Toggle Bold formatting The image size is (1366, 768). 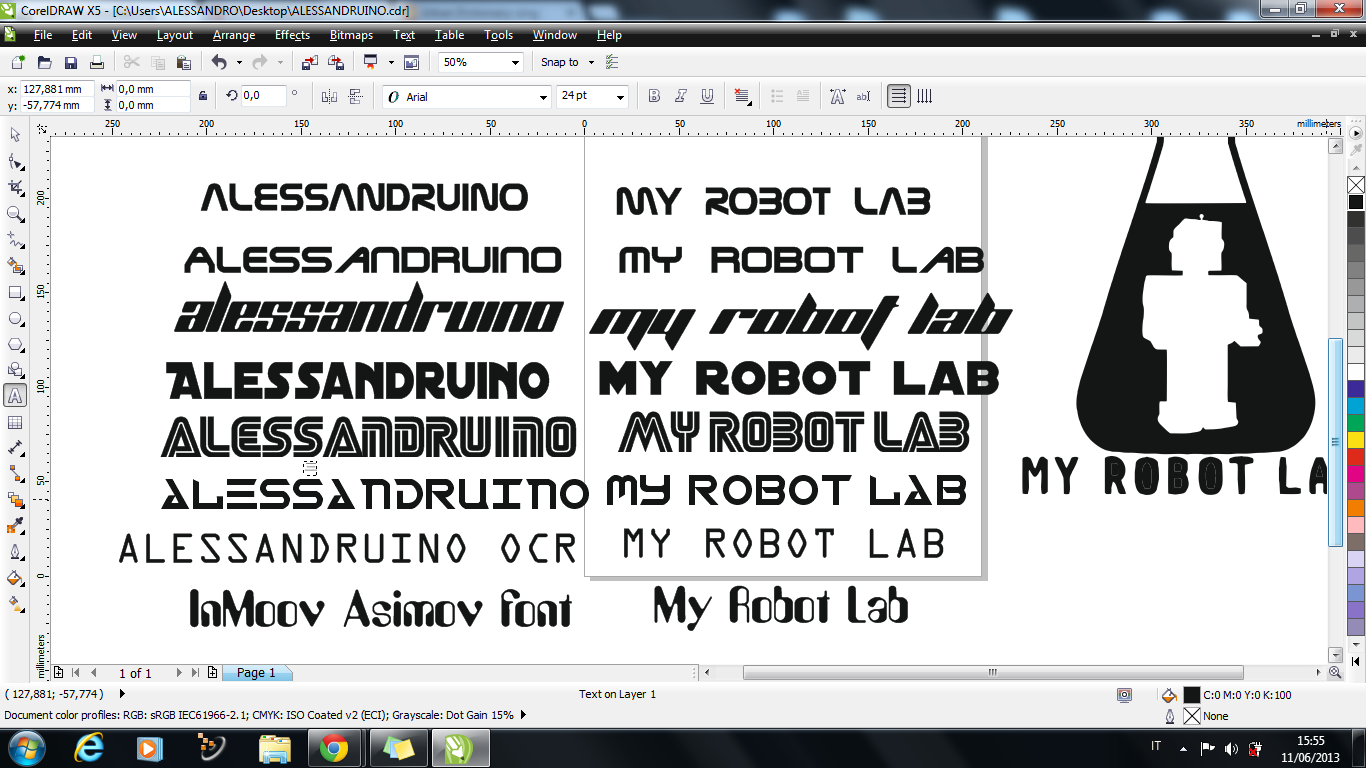654,96
